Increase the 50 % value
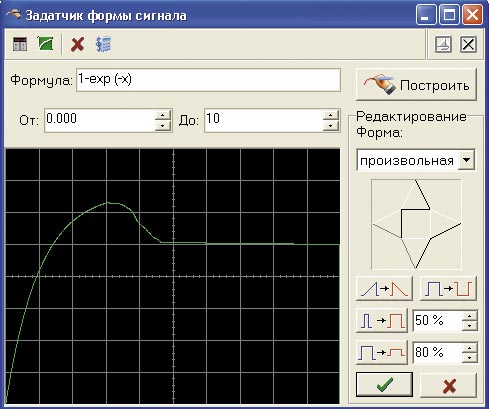The image size is (489, 409). [470, 316]
